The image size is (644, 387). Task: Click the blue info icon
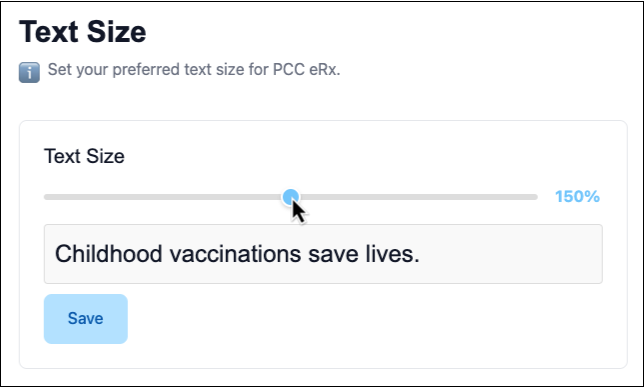coord(29,72)
